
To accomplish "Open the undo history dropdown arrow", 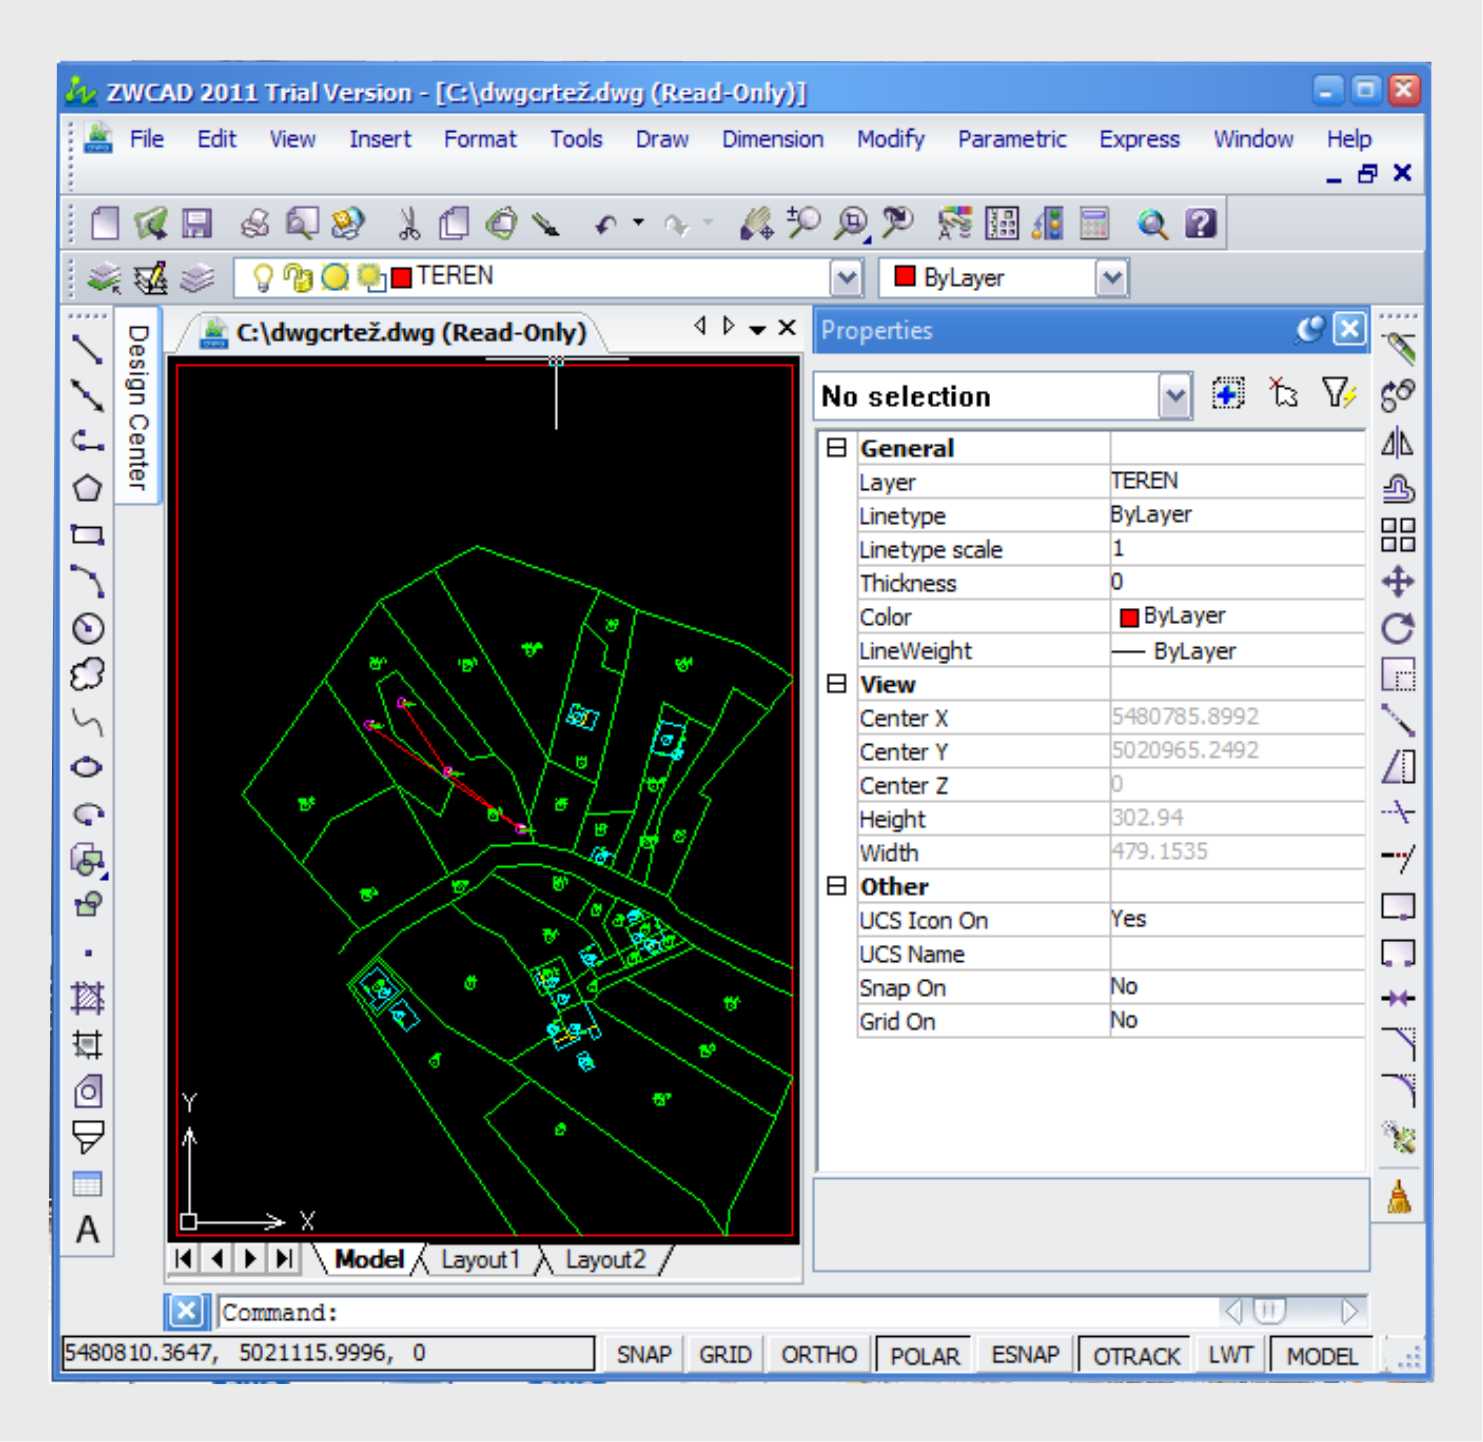I will 638,223.
